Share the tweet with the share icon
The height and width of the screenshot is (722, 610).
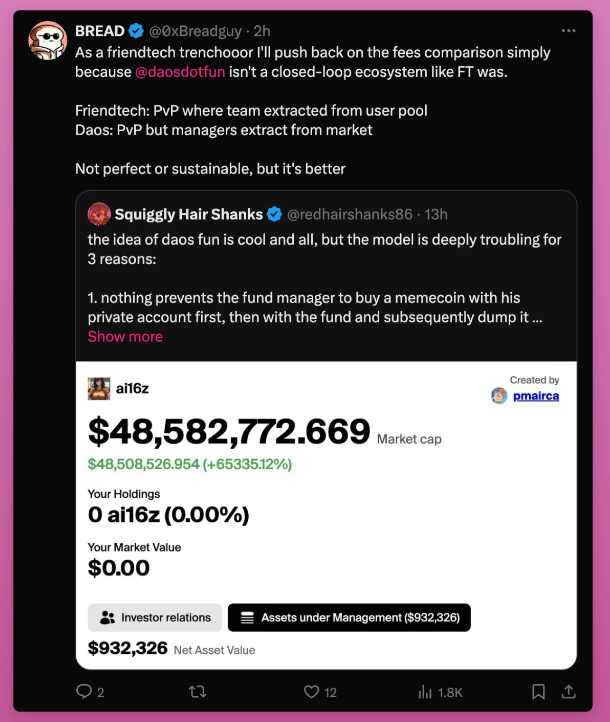[x=568, y=691]
